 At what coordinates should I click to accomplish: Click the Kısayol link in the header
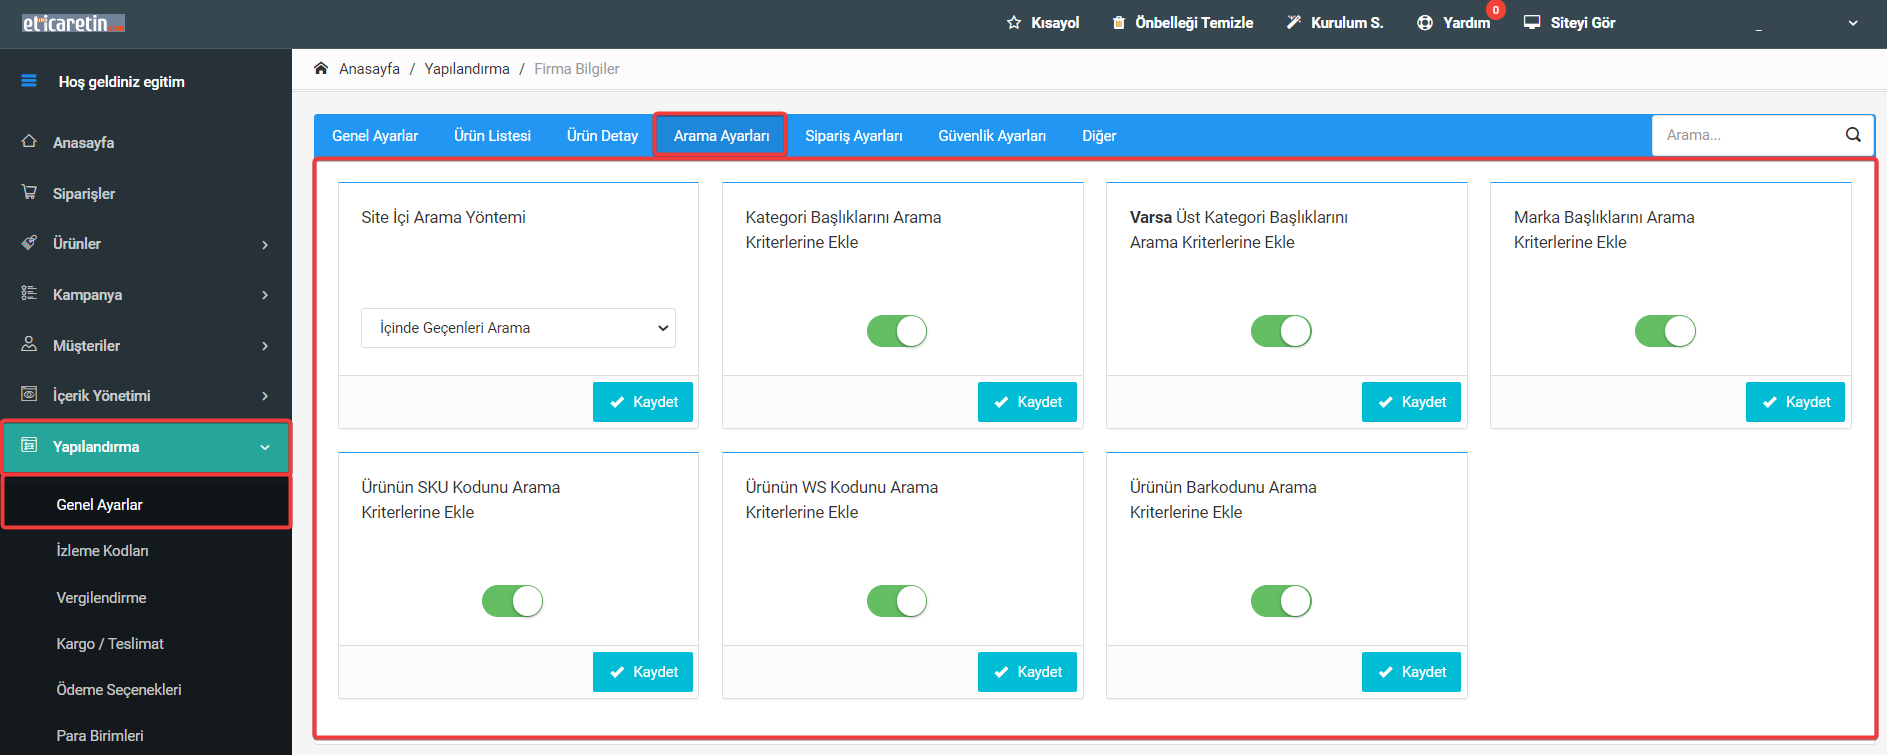coord(1055,22)
